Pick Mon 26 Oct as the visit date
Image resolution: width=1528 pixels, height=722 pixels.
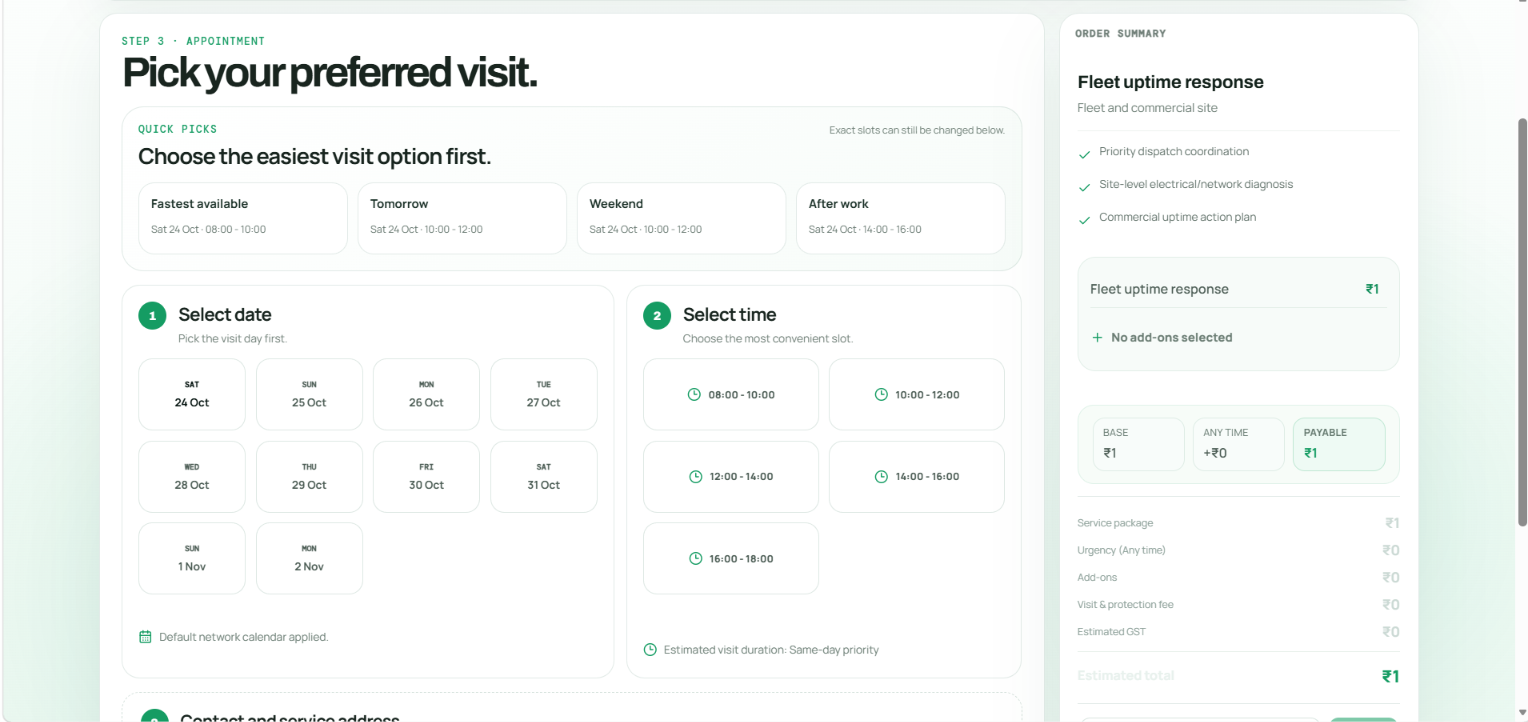tap(426, 395)
